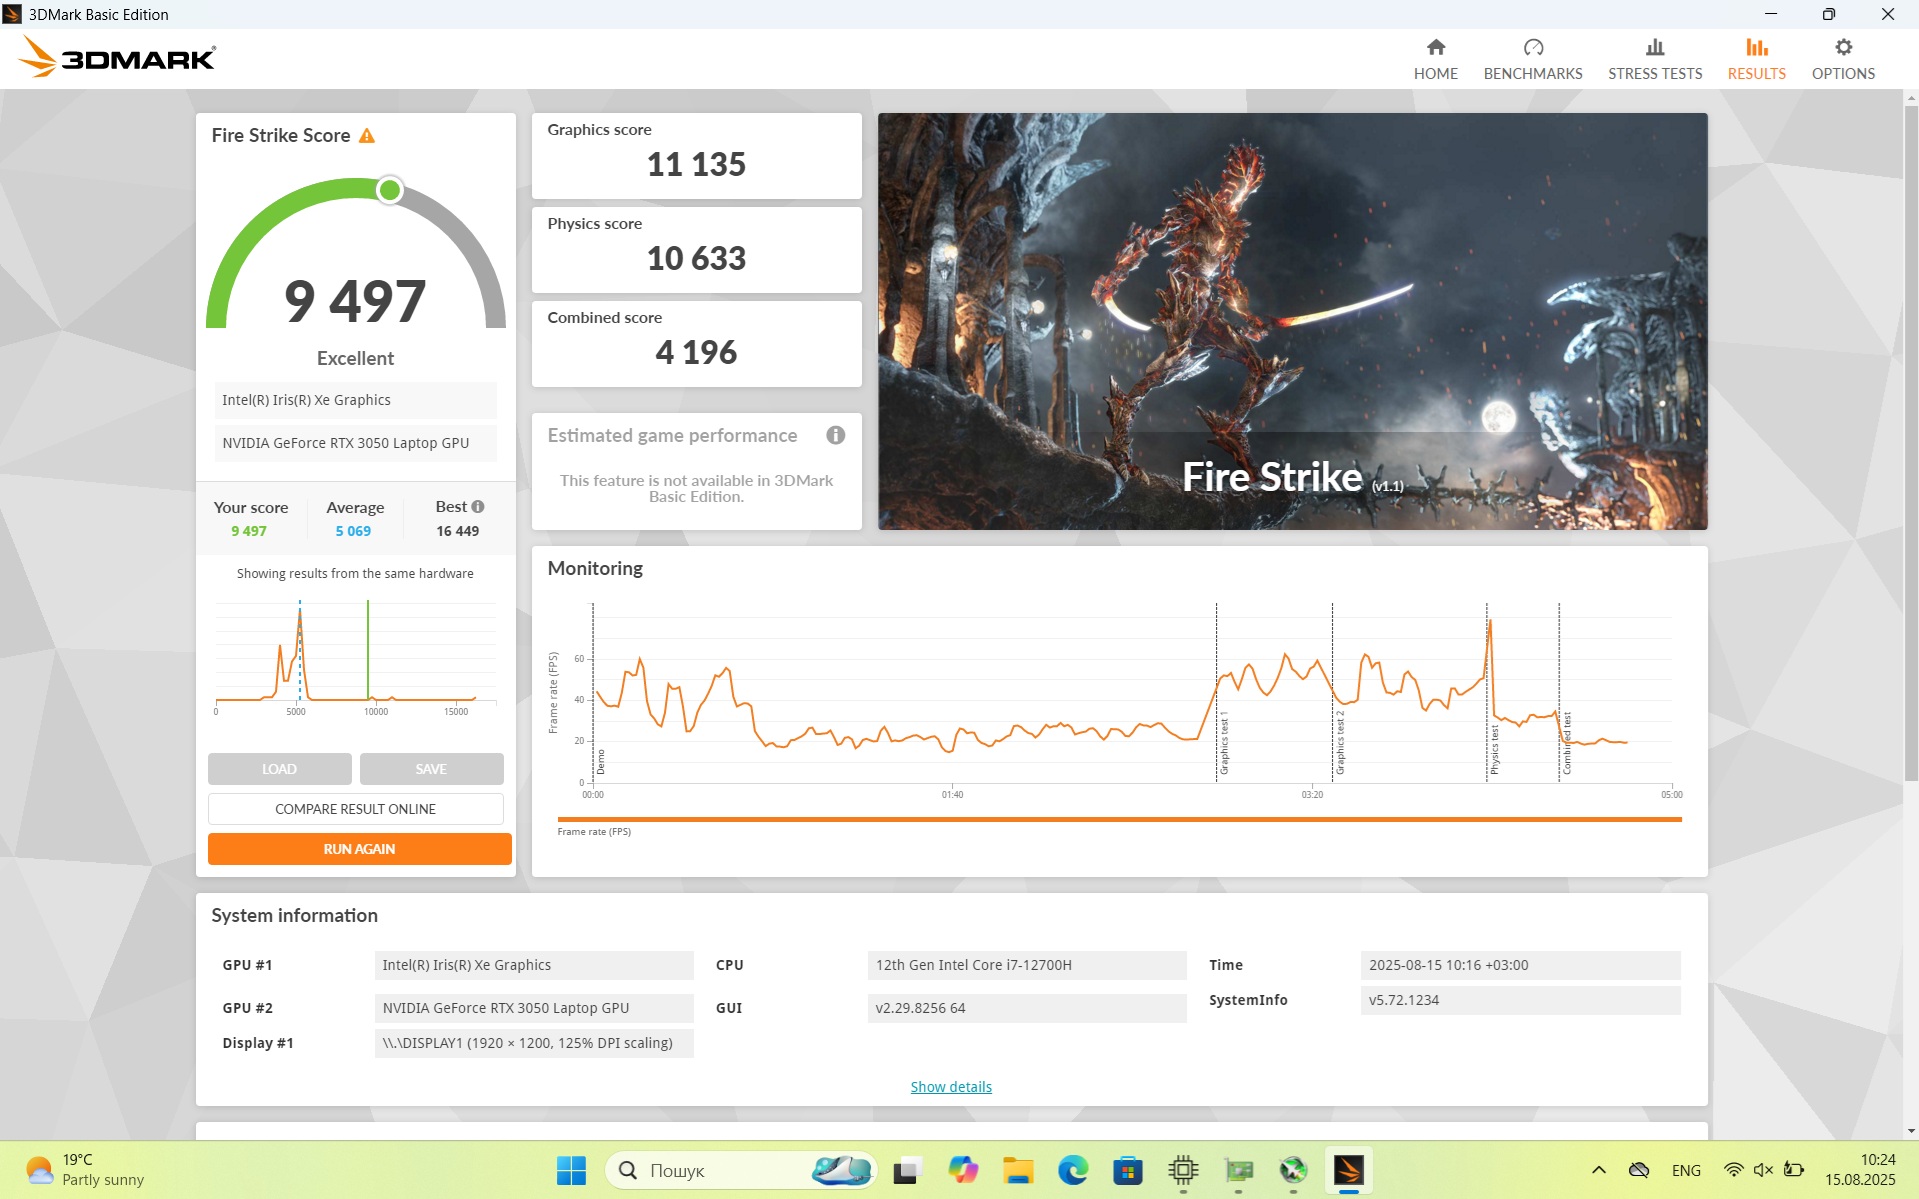This screenshot has width=1919, height=1199.
Task: Click the Intel Iris Xe Graphics label under score
Action: point(355,400)
